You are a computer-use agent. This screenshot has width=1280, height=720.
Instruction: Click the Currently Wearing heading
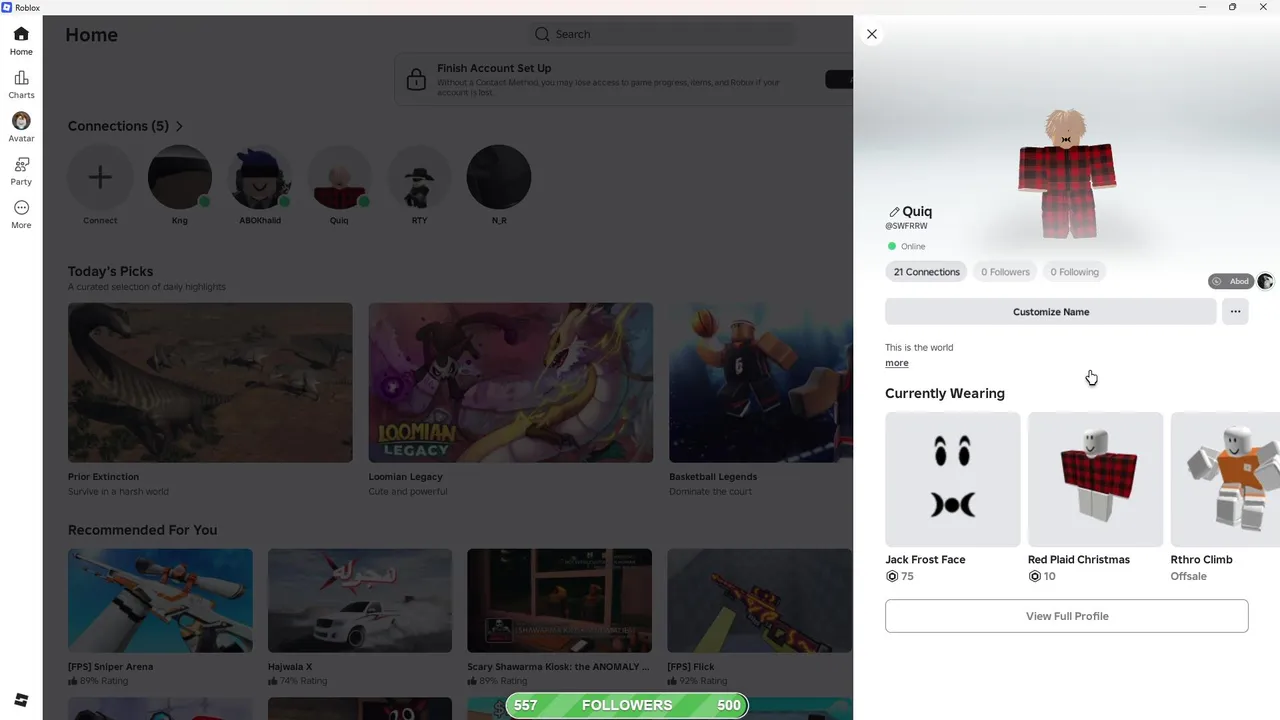pos(945,393)
